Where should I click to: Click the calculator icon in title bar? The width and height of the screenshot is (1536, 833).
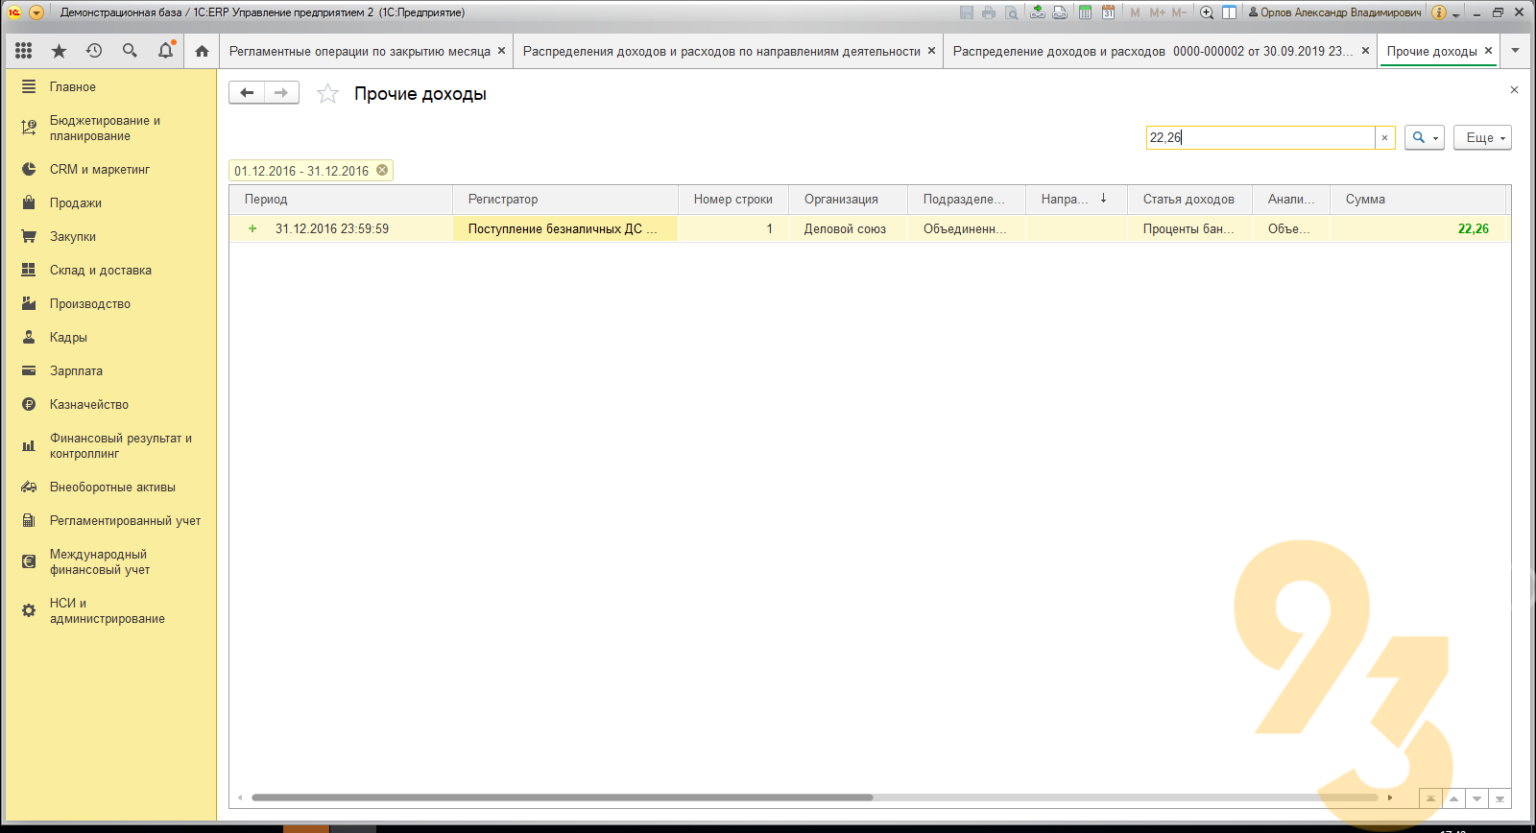[x=1085, y=13]
